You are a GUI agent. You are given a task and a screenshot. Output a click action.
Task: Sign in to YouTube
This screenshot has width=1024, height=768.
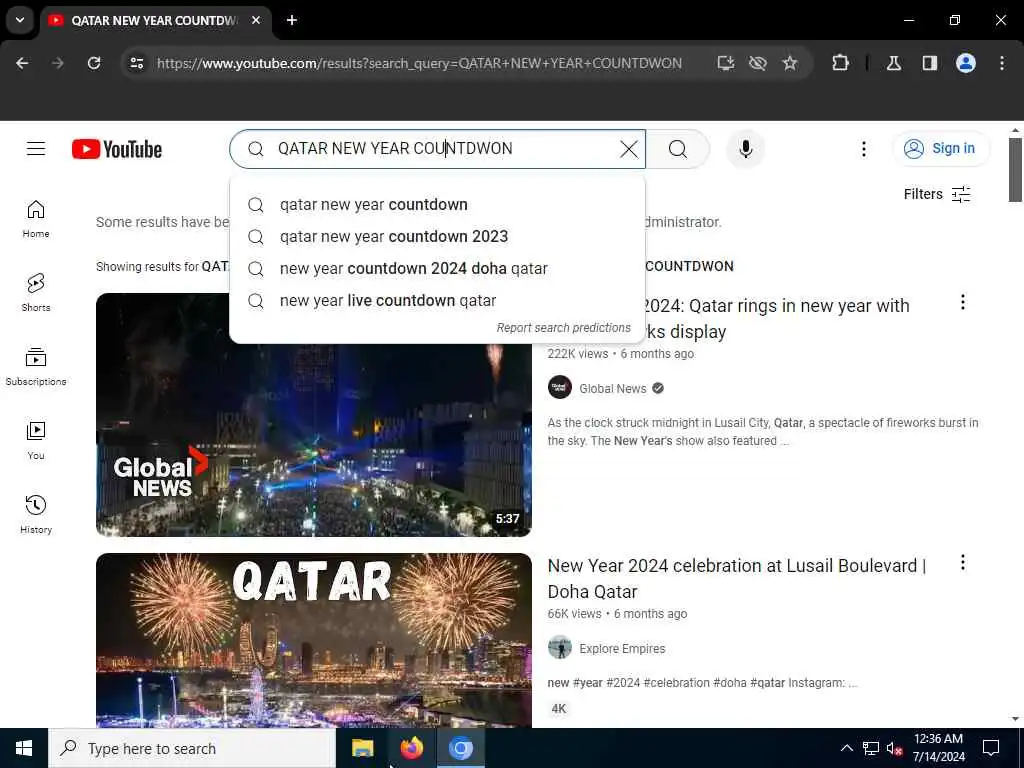tap(941, 149)
